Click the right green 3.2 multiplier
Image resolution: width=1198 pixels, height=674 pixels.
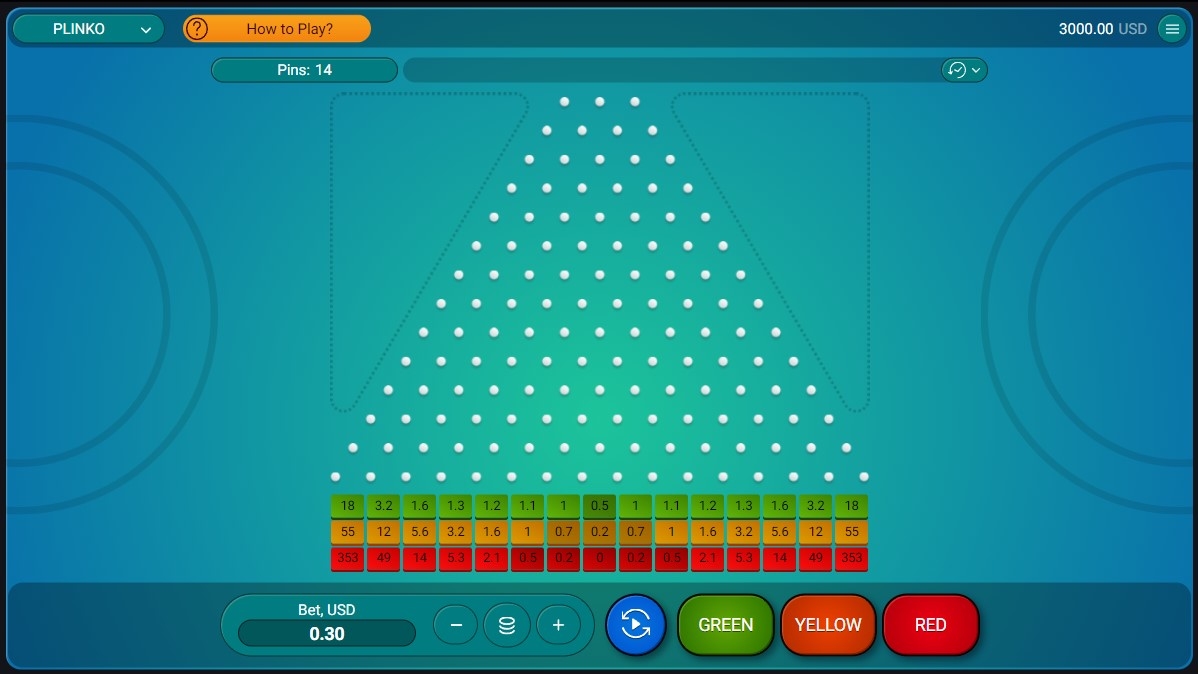(816, 506)
